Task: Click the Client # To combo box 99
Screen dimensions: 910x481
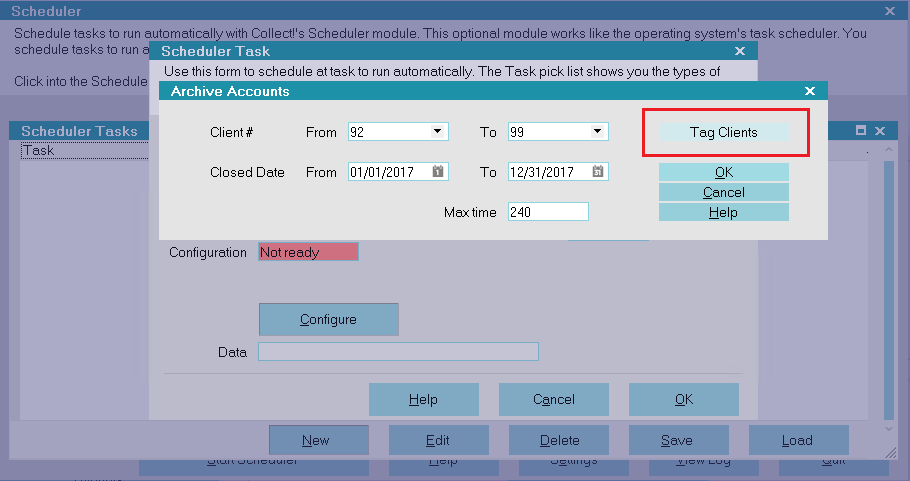Action: pyautogui.click(x=558, y=132)
